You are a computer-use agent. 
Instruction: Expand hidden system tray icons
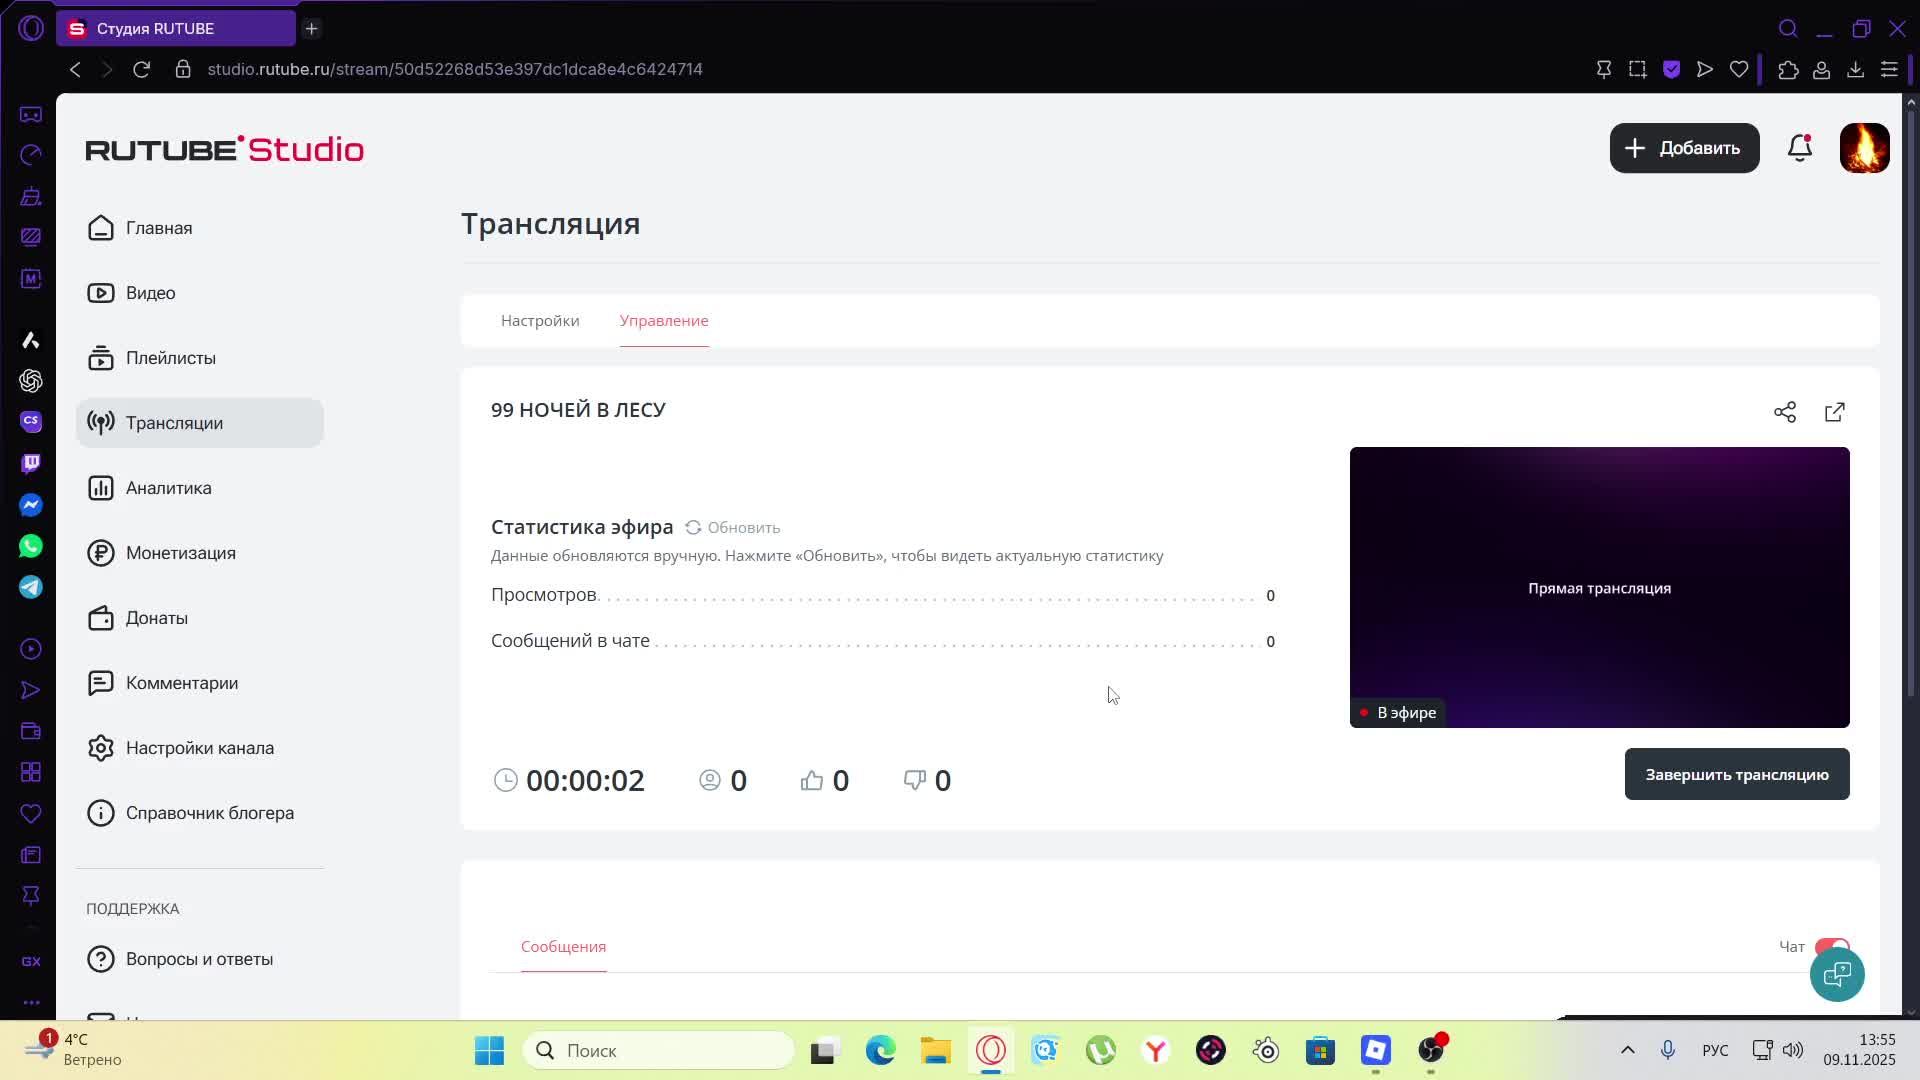coord(1627,1050)
